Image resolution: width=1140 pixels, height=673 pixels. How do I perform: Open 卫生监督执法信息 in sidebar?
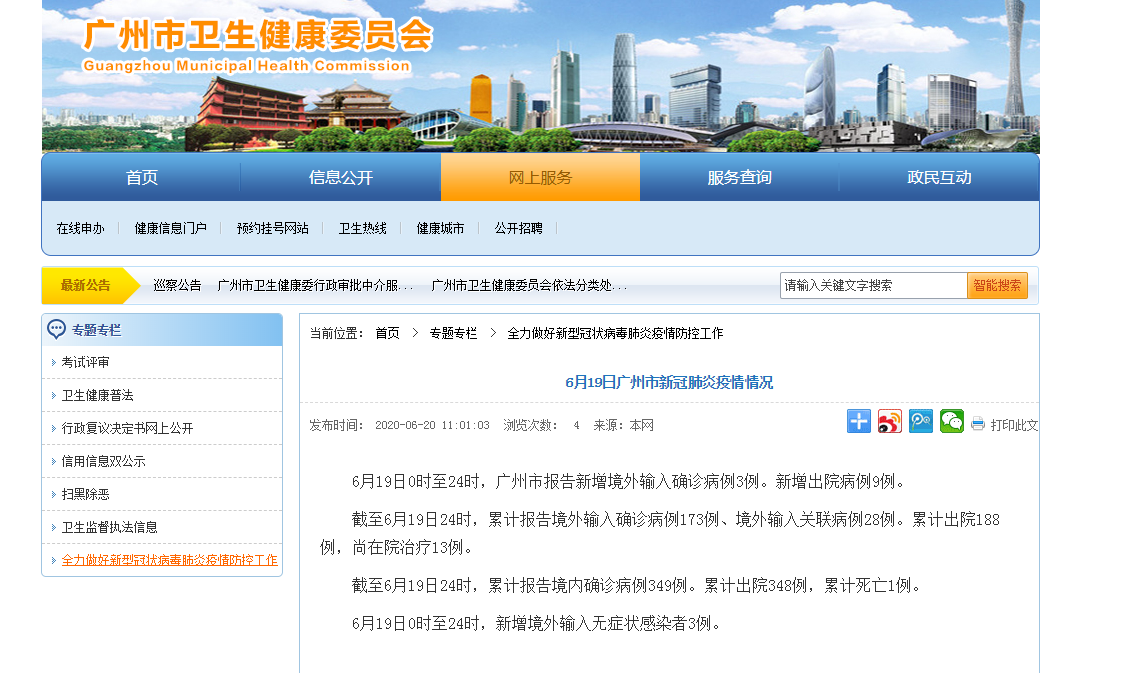coord(109,527)
